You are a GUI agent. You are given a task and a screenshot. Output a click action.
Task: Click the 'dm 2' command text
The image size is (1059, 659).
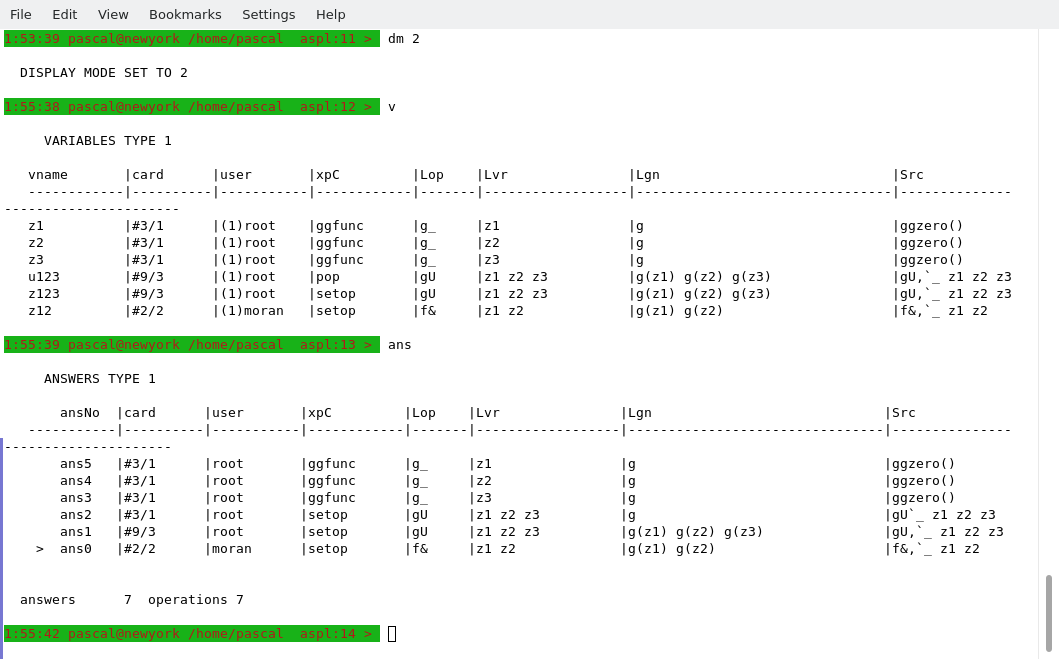(404, 39)
